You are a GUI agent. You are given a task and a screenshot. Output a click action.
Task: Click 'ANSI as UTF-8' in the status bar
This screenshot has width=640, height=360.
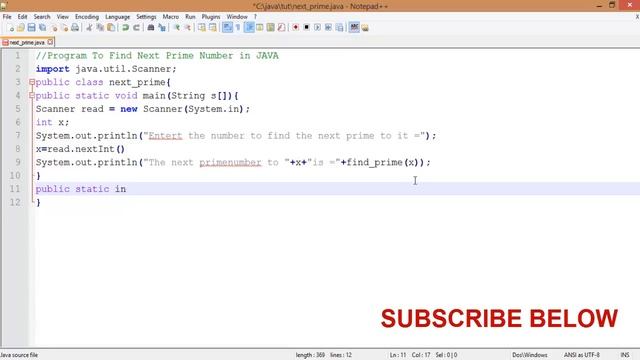tap(582, 355)
